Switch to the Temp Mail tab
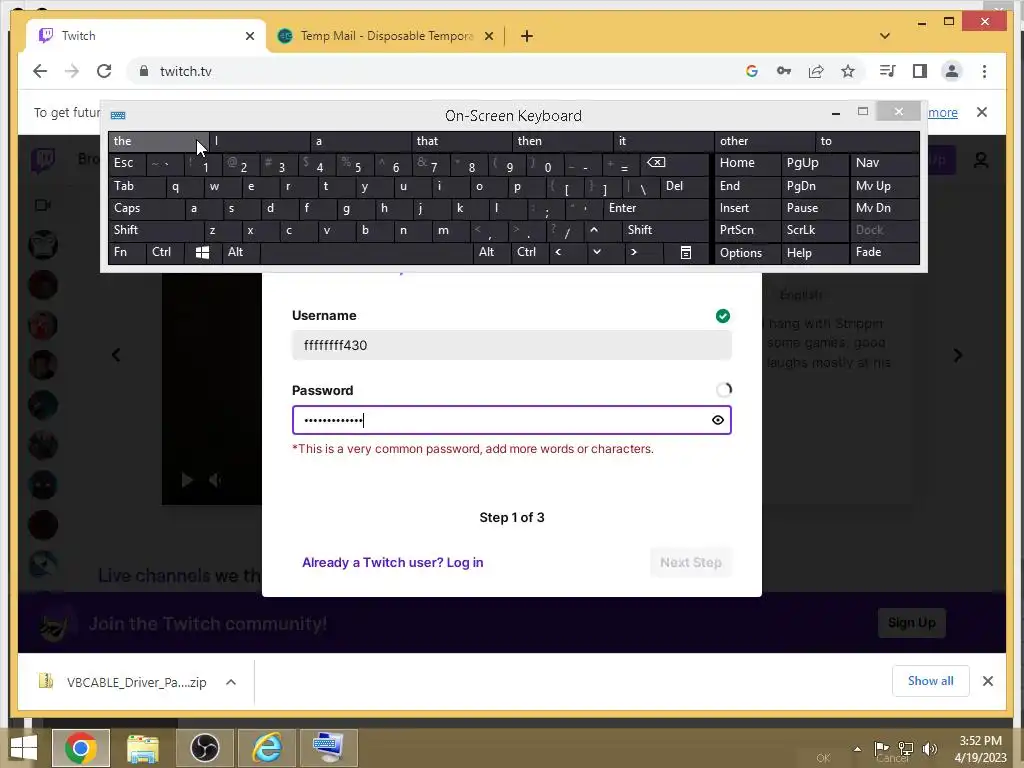This screenshot has width=1024, height=768. pyautogui.click(x=385, y=36)
